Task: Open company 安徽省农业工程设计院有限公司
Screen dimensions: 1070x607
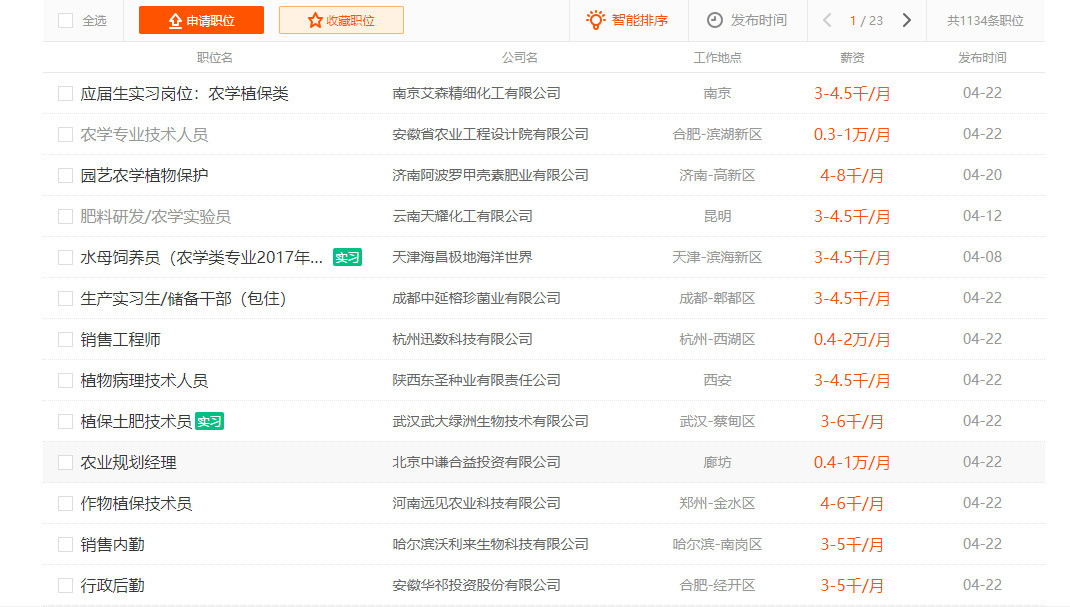Action: pos(490,134)
